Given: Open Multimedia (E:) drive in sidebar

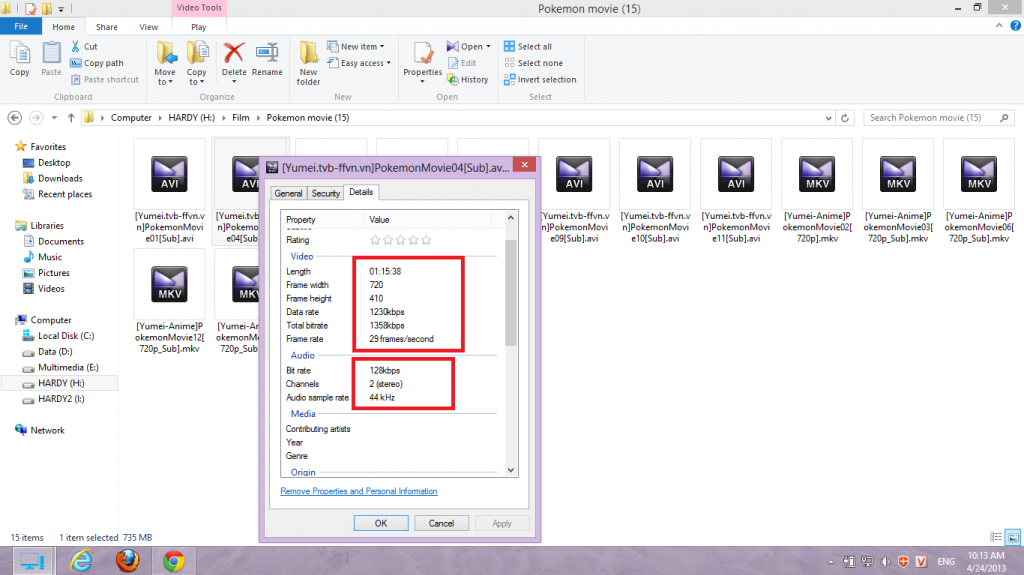Looking at the screenshot, I should [x=68, y=367].
